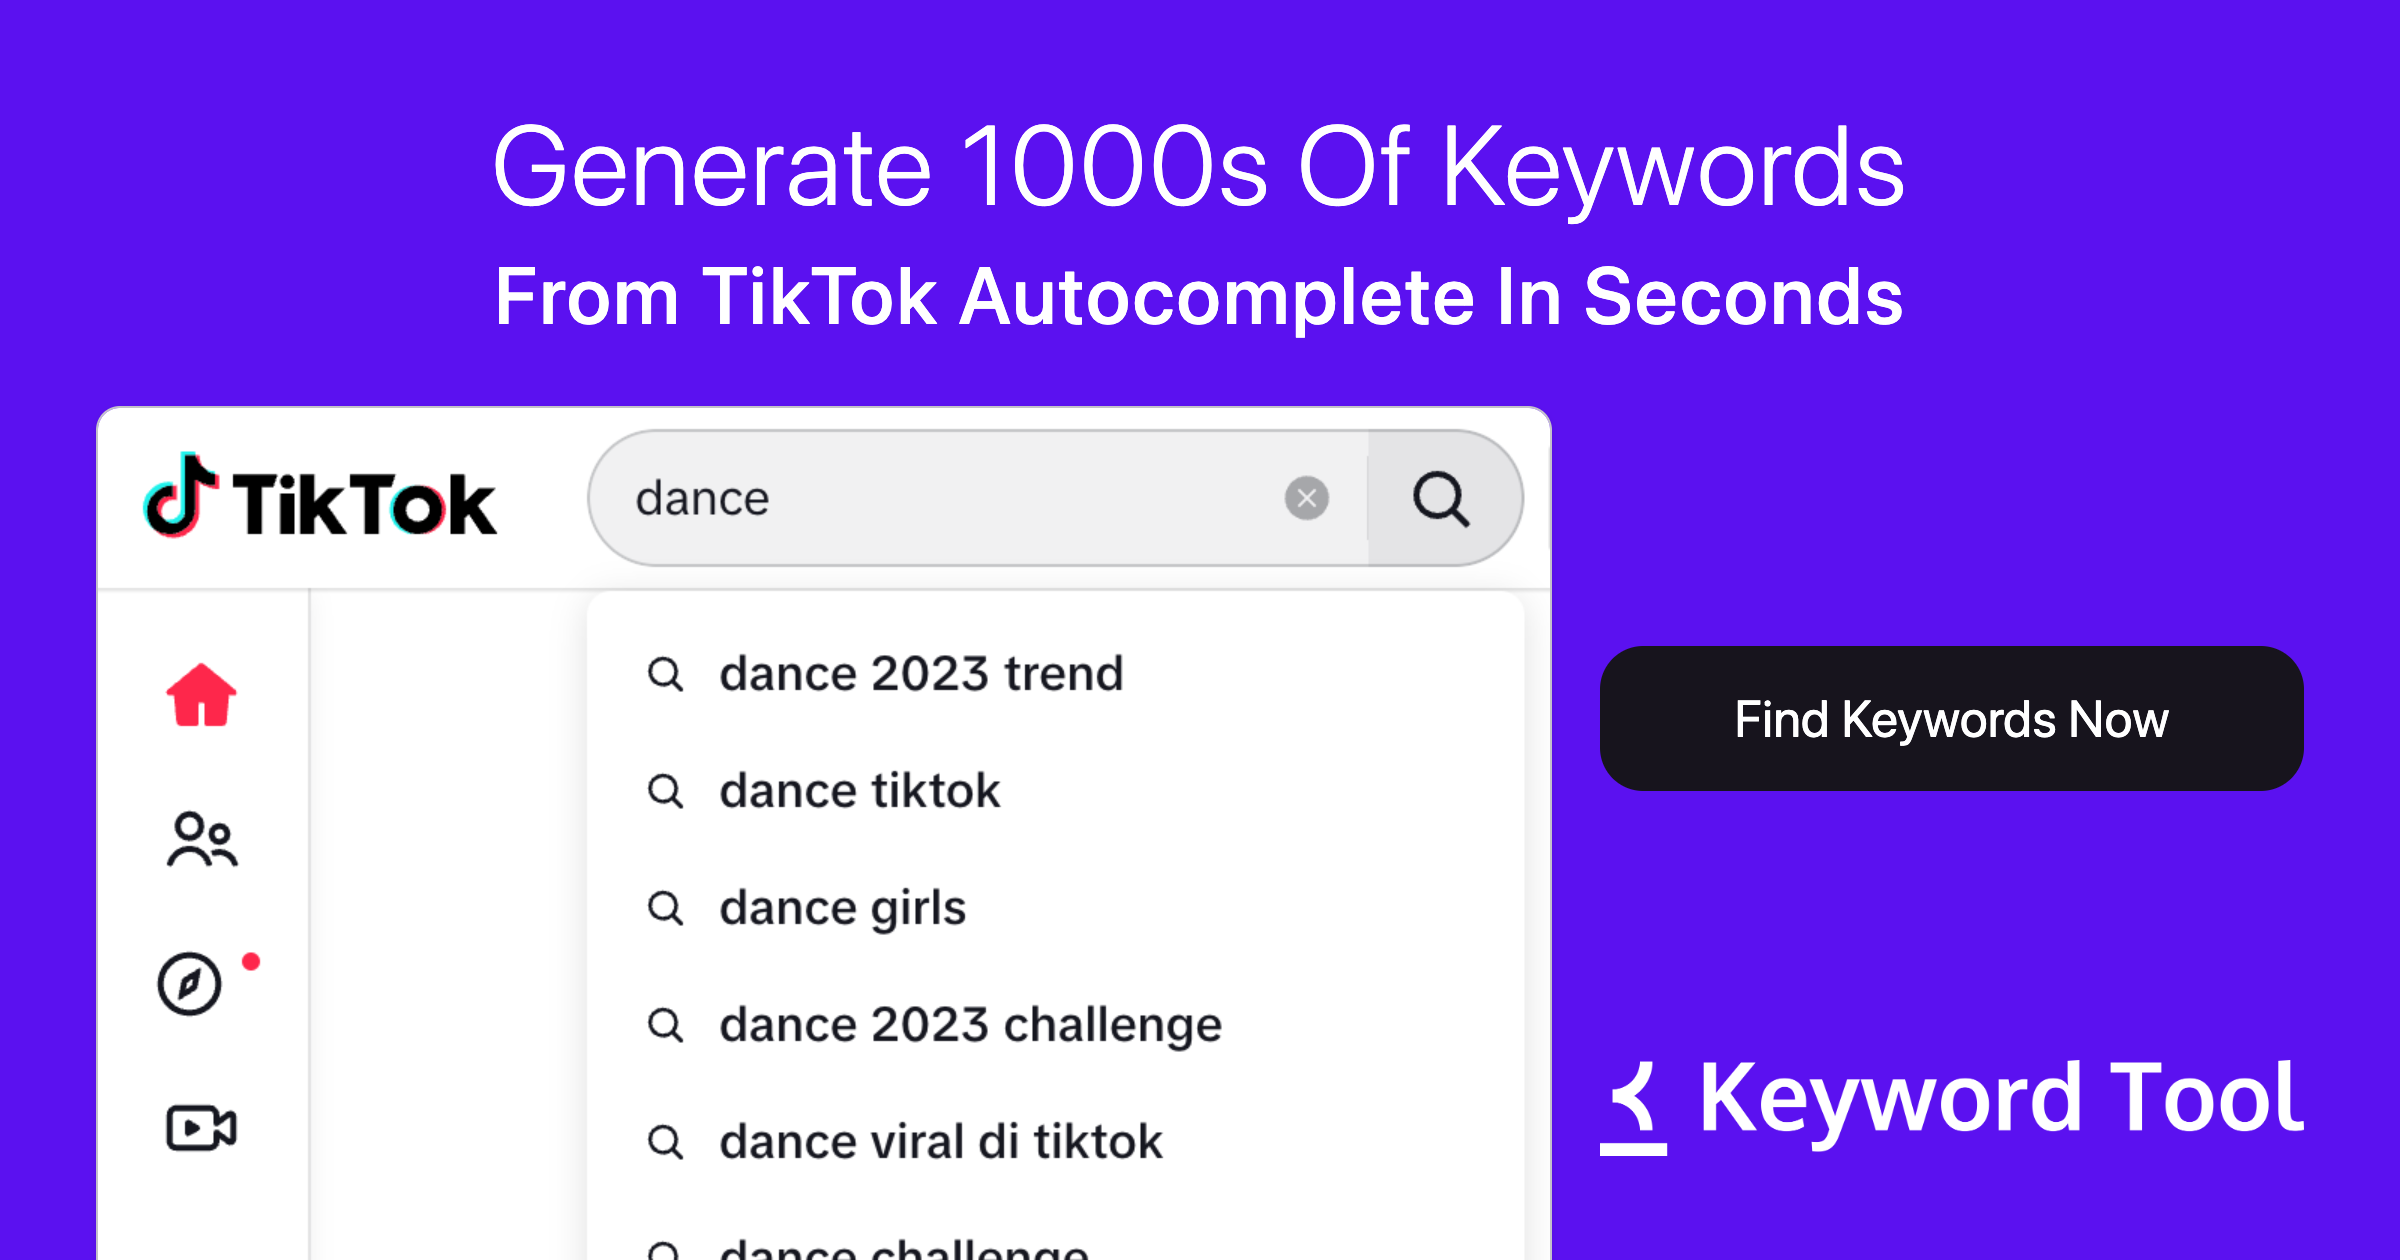Choose "dance viral di tiktok" suggestion
Image resolution: width=2400 pixels, height=1260 pixels.
940,1142
